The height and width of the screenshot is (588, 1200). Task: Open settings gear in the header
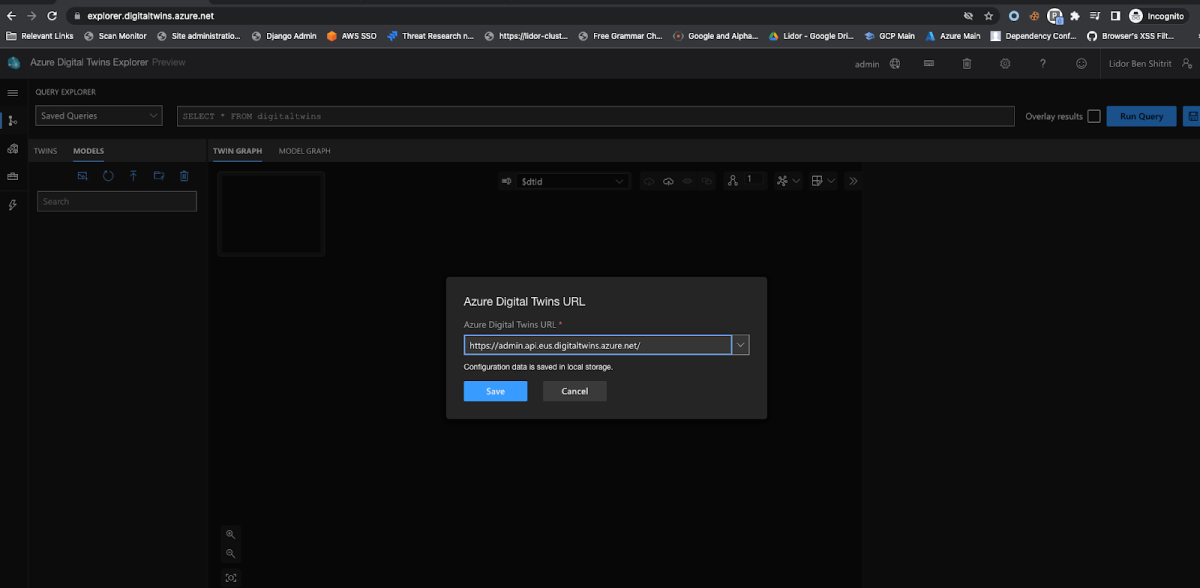pyautogui.click(x=1005, y=63)
